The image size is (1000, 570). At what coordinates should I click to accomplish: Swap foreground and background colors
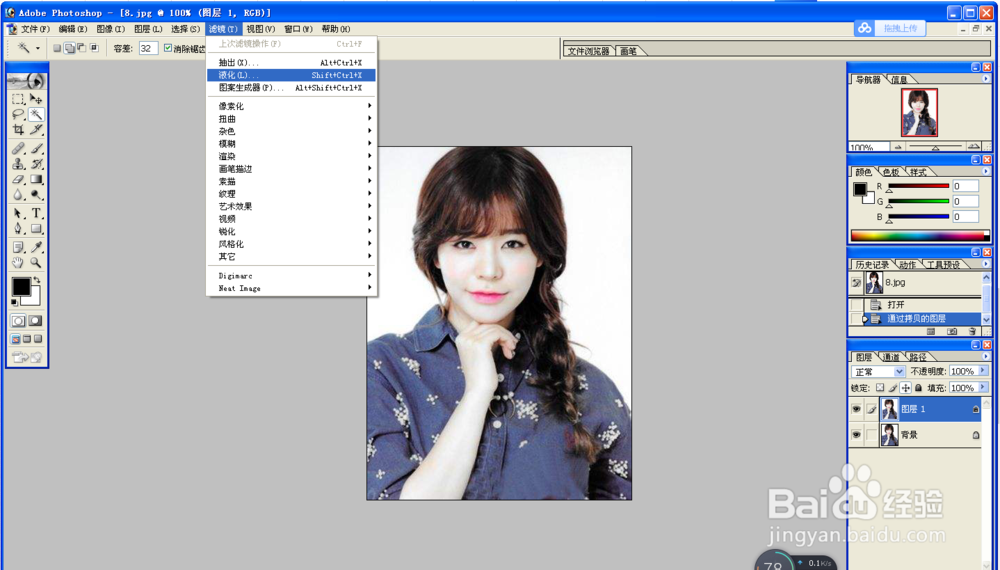(37, 280)
